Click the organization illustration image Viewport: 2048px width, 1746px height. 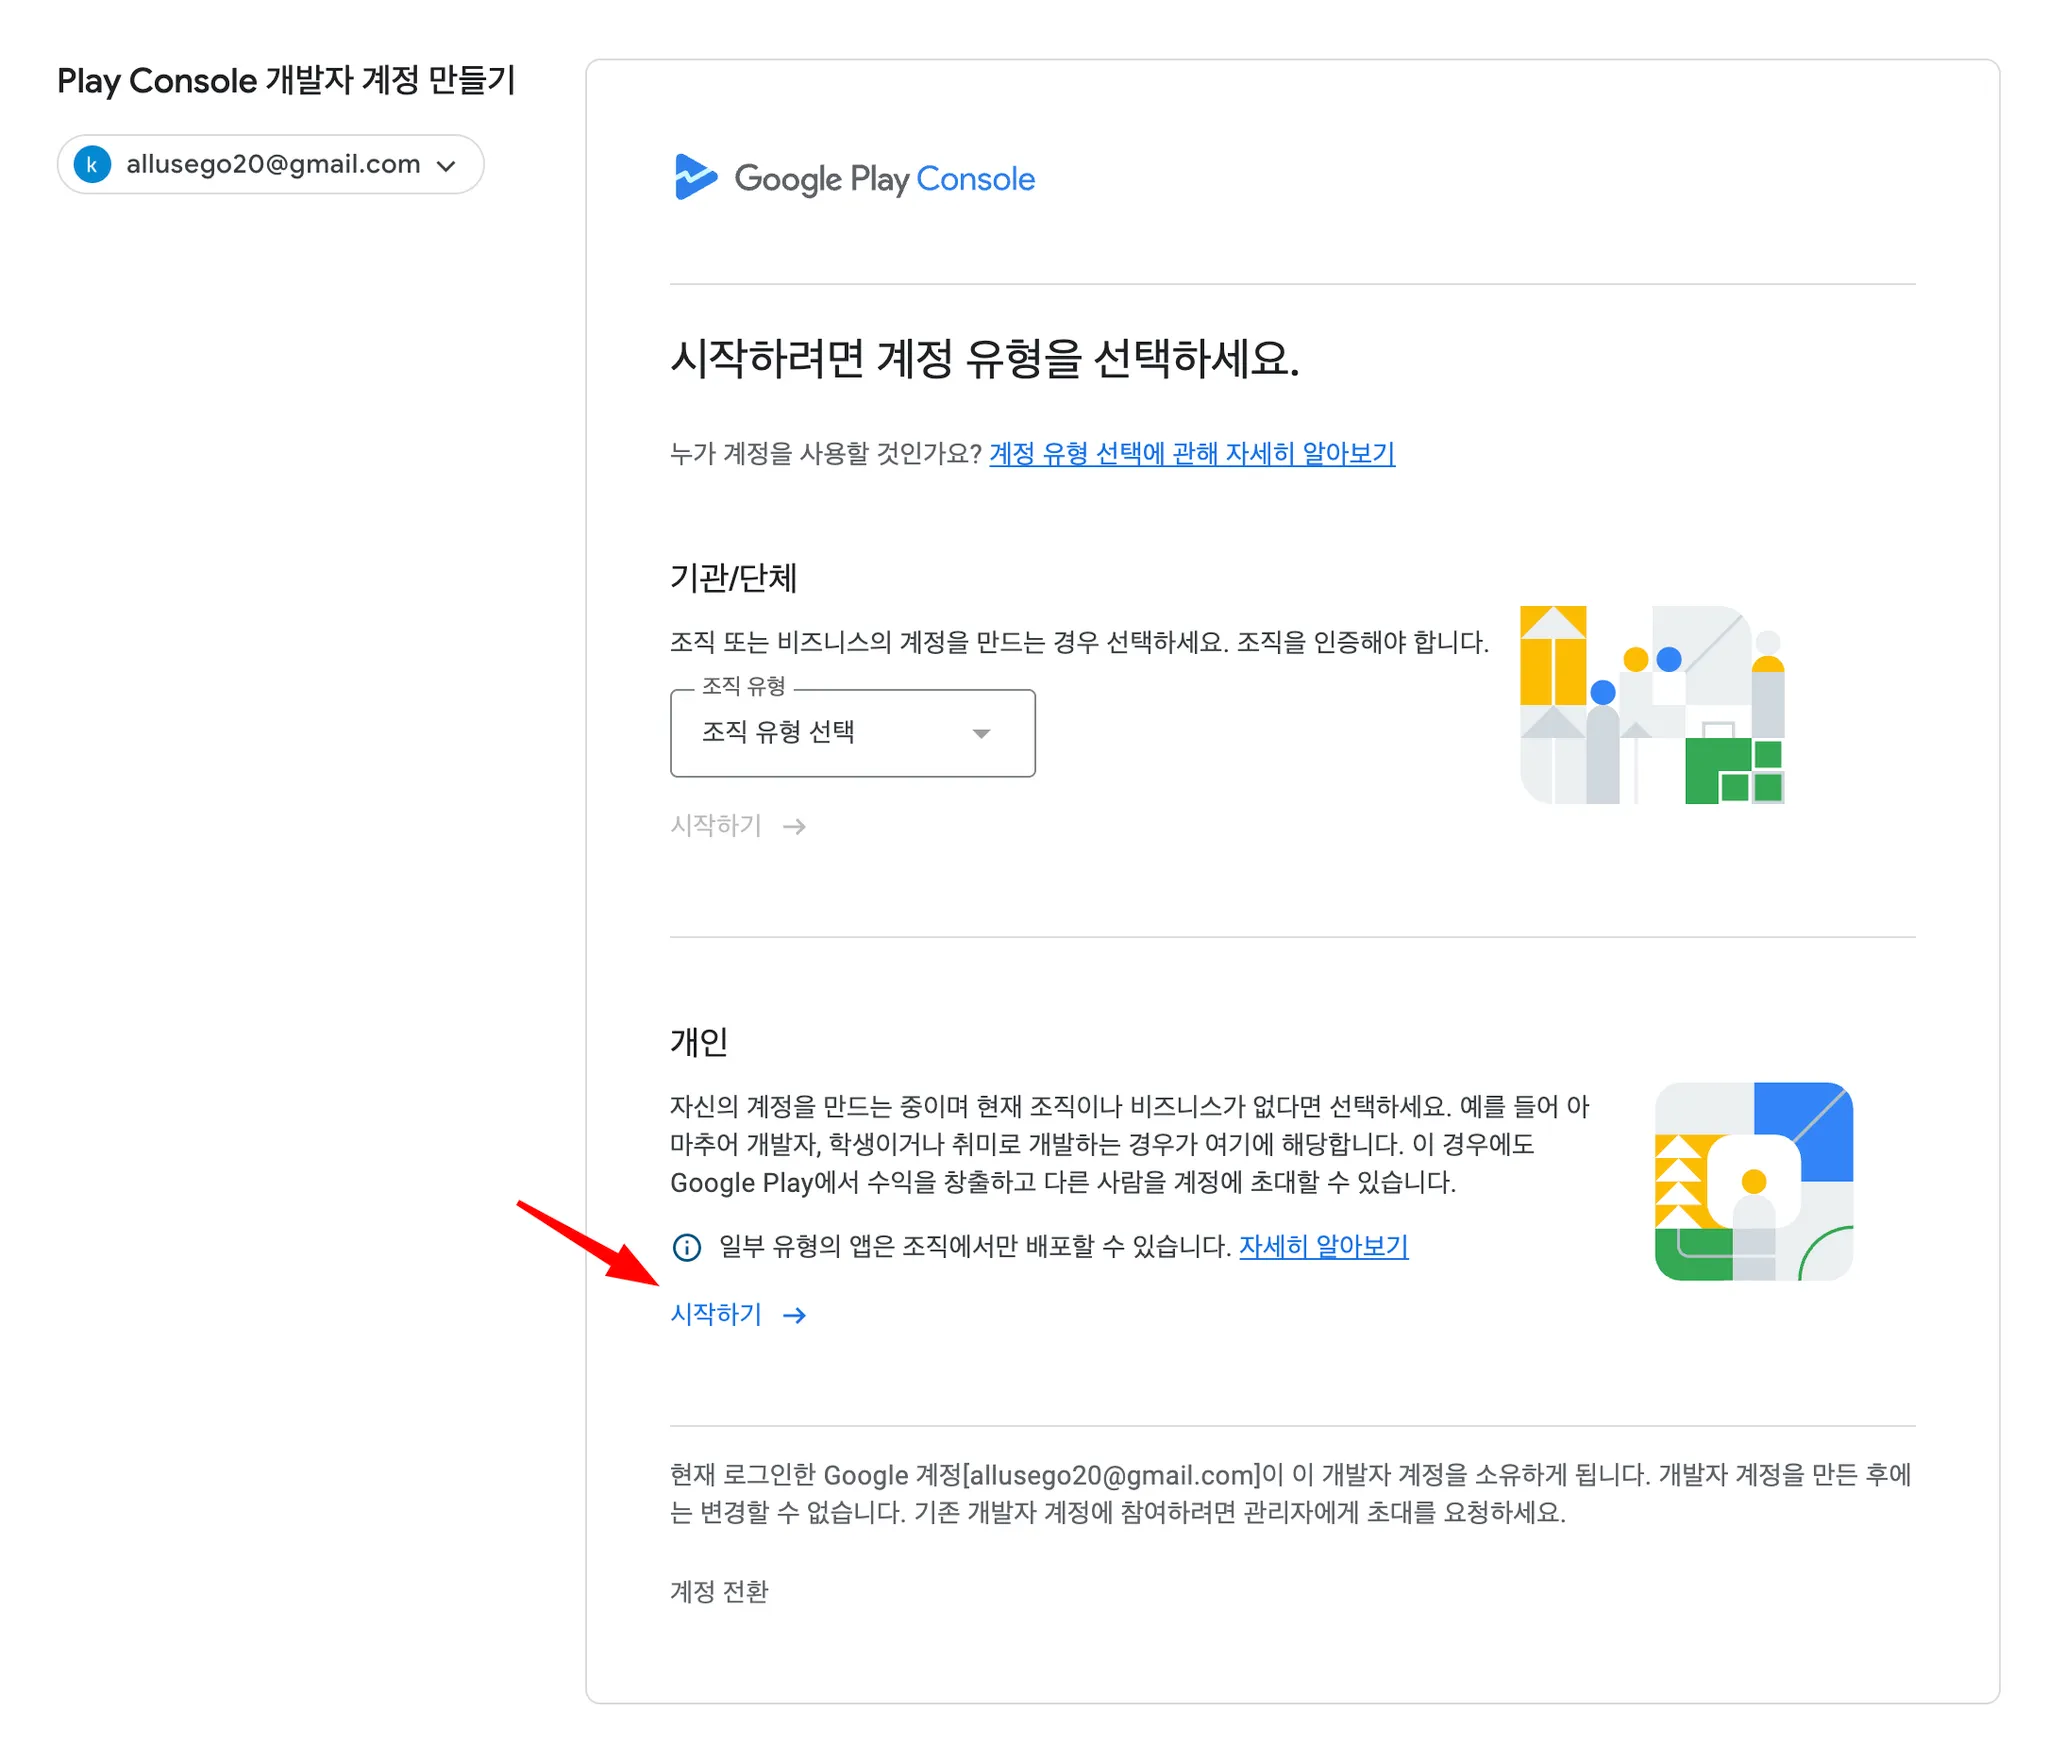coord(1652,704)
